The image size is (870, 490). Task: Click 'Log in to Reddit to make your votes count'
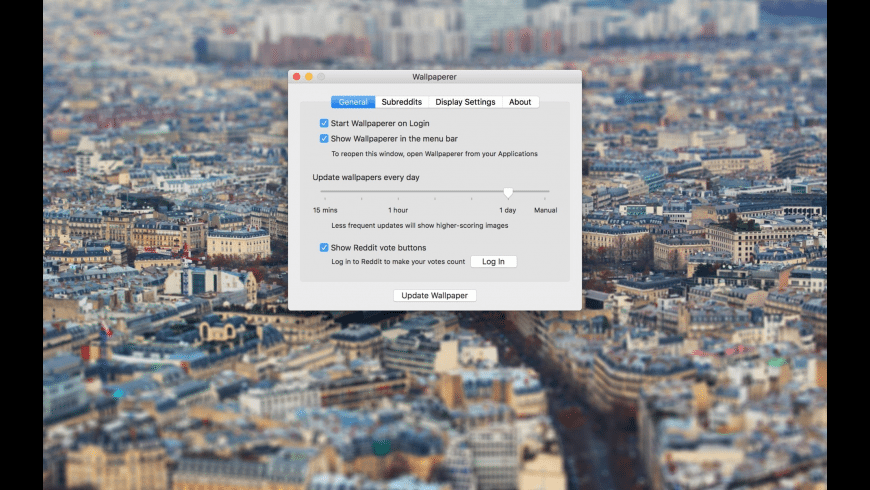(x=398, y=261)
